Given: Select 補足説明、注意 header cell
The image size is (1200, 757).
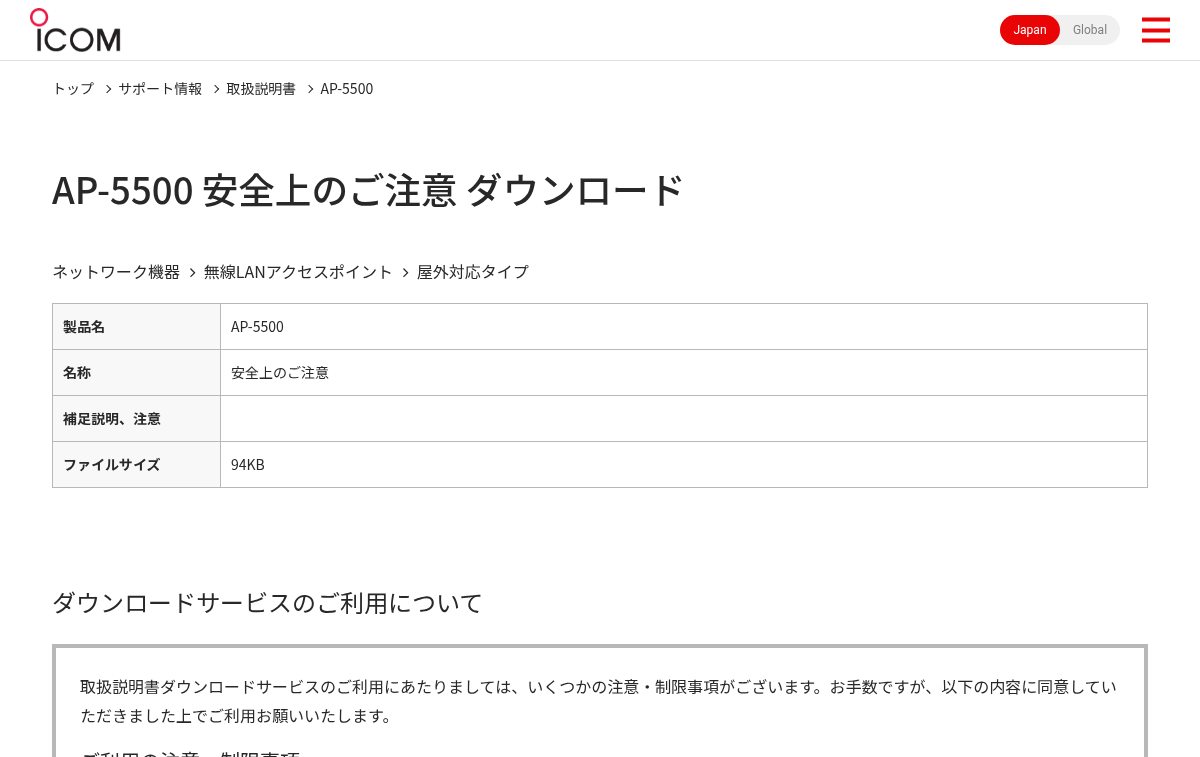Looking at the screenshot, I should click(136, 419).
